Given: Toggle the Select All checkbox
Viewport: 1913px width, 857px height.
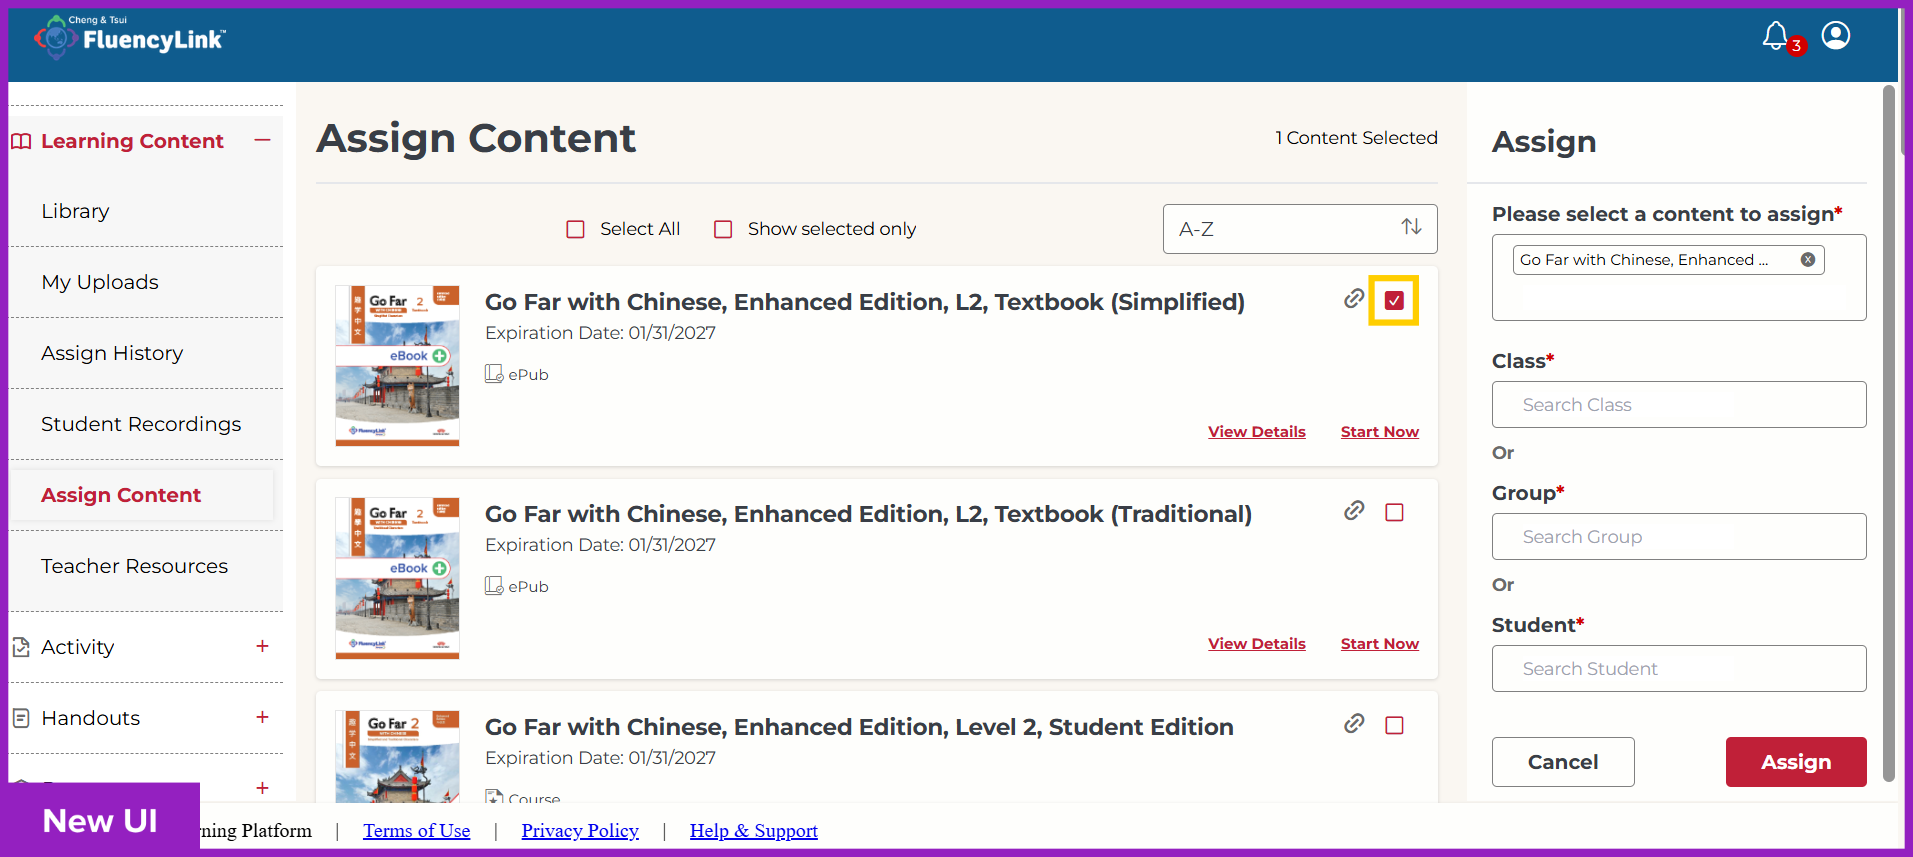Looking at the screenshot, I should coord(575,229).
